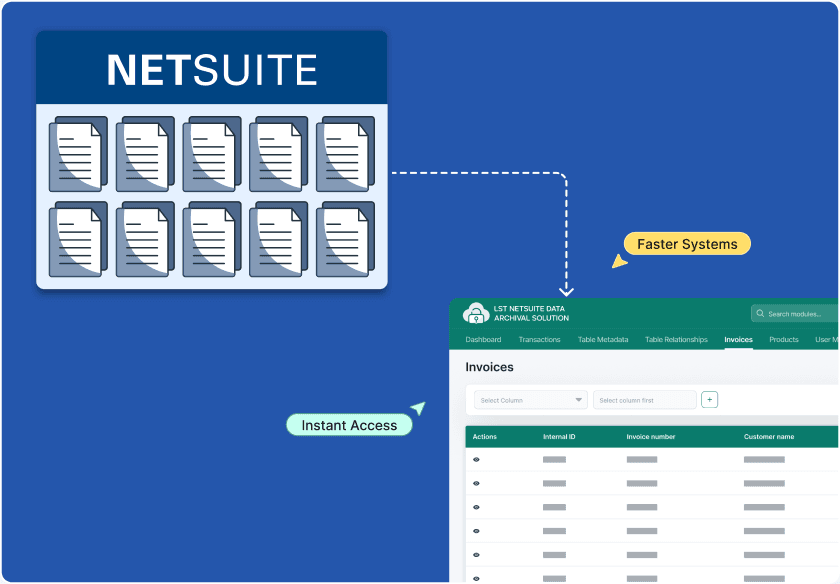Image resolution: width=840 pixels, height=584 pixels.
Task: Click the Select Column dropdown arrow
Action: coord(579,400)
